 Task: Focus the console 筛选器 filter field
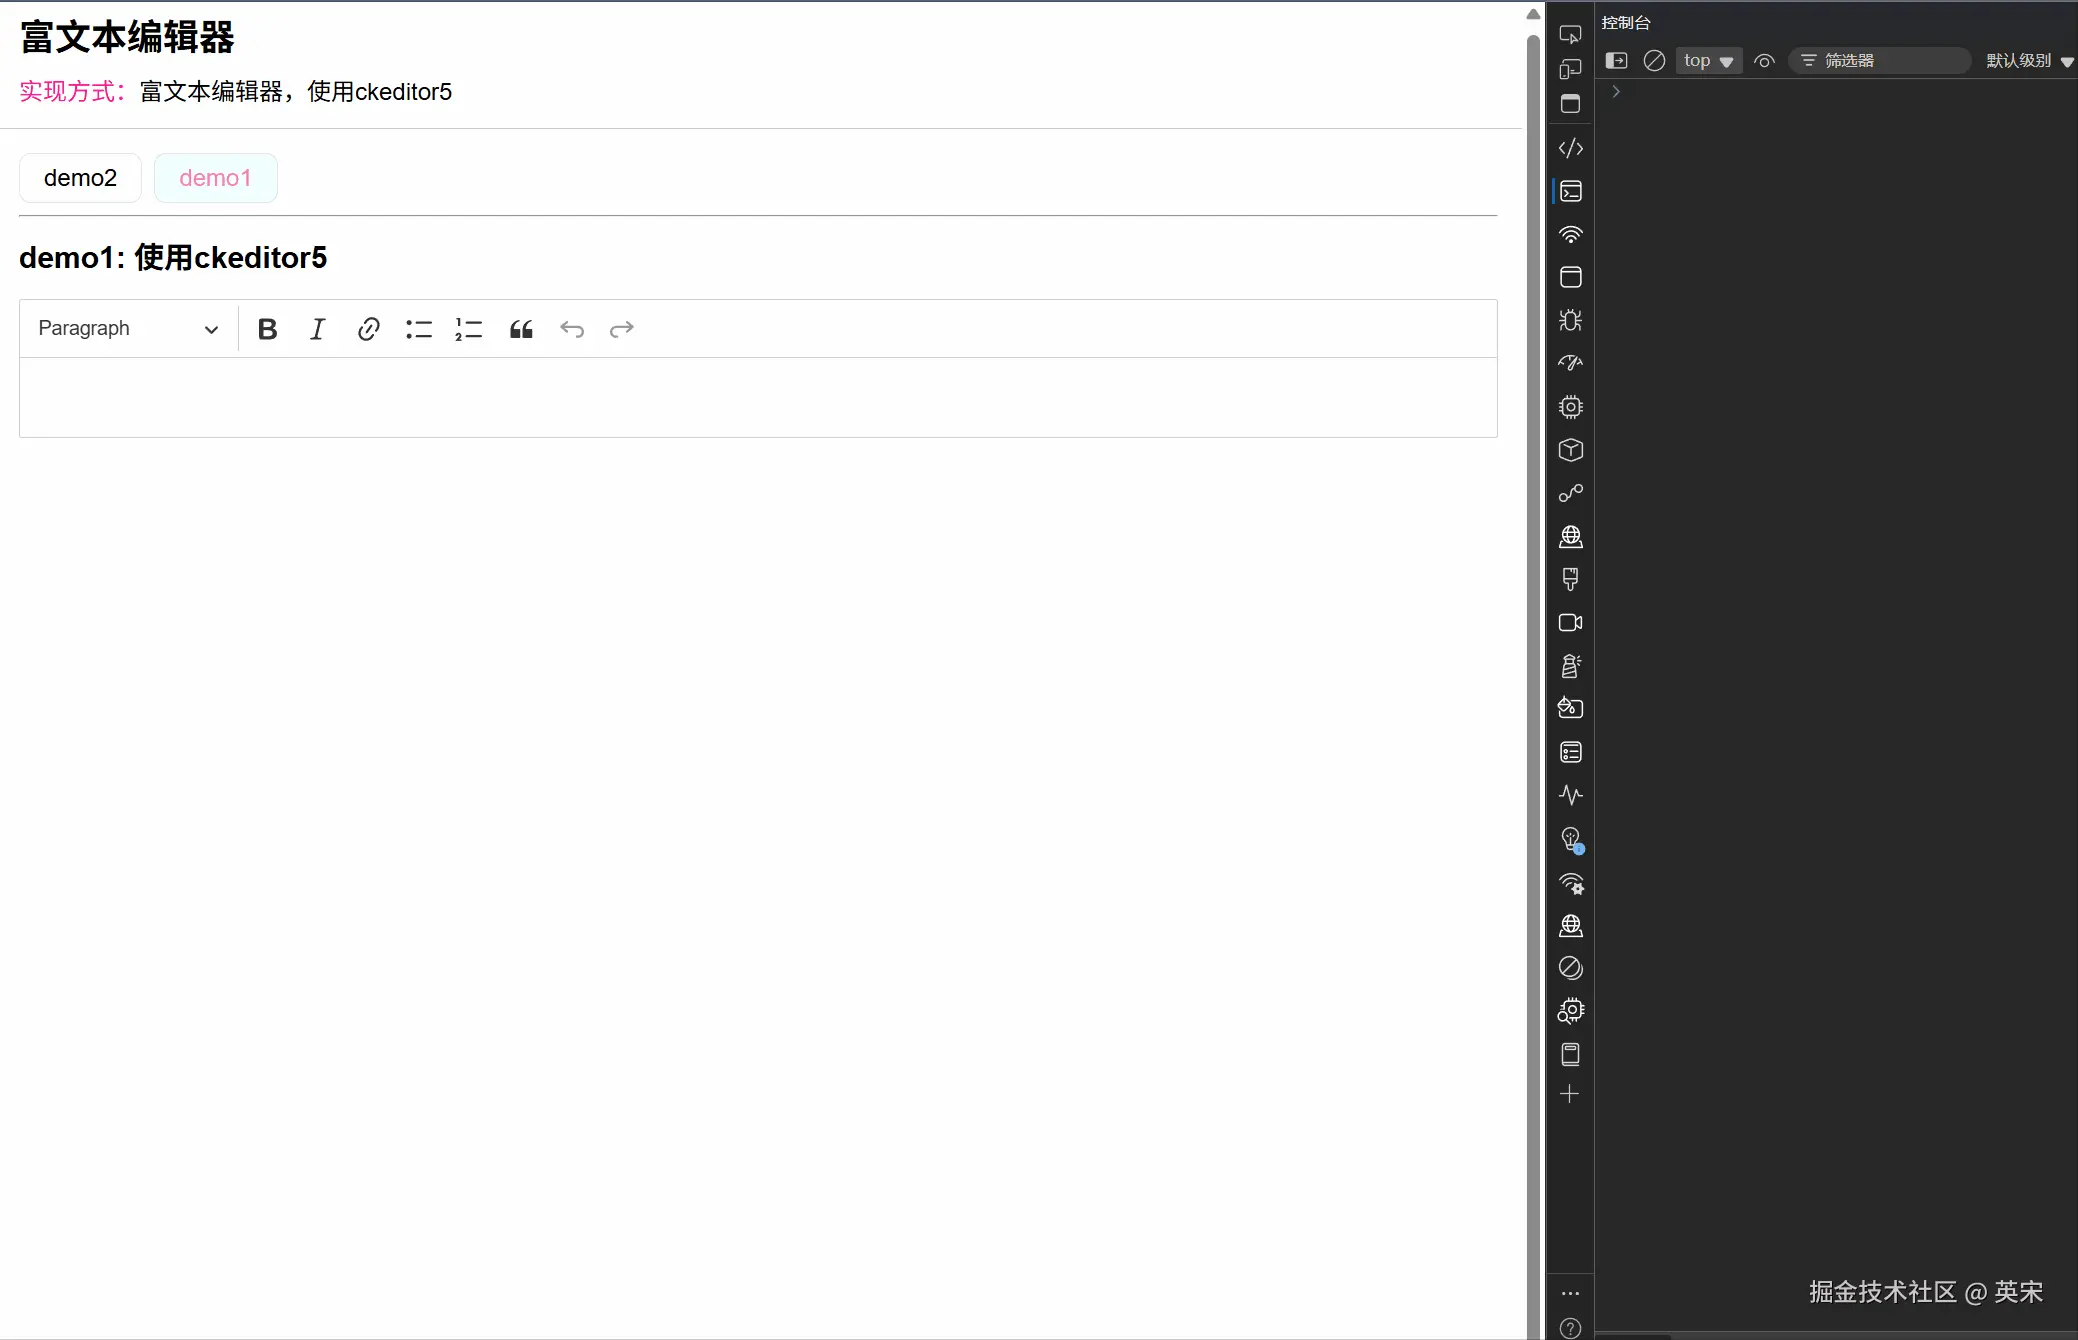pos(1880,61)
